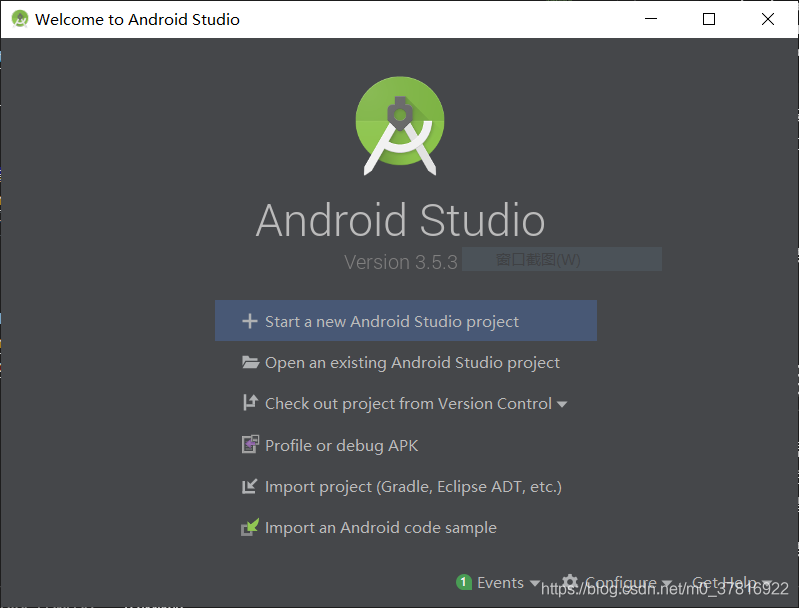Minimize the Welcome to Android Studio window
799x608 pixels.
point(651,19)
